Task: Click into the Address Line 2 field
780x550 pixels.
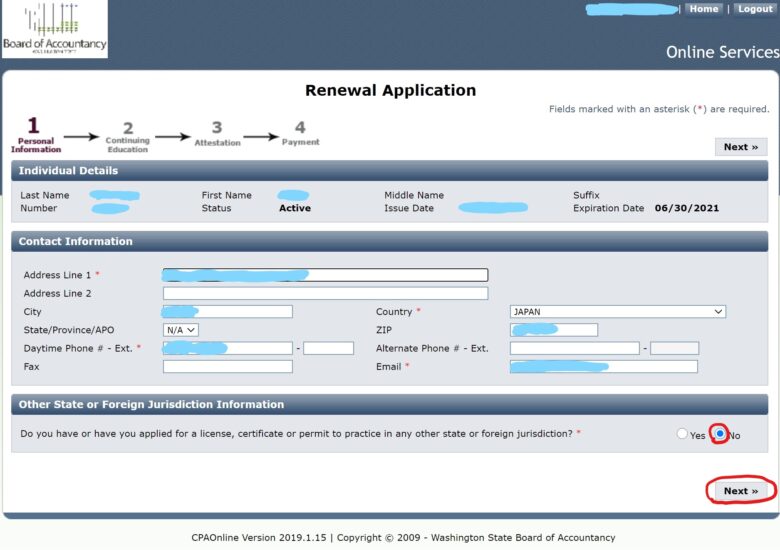Action: [x=325, y=293]
